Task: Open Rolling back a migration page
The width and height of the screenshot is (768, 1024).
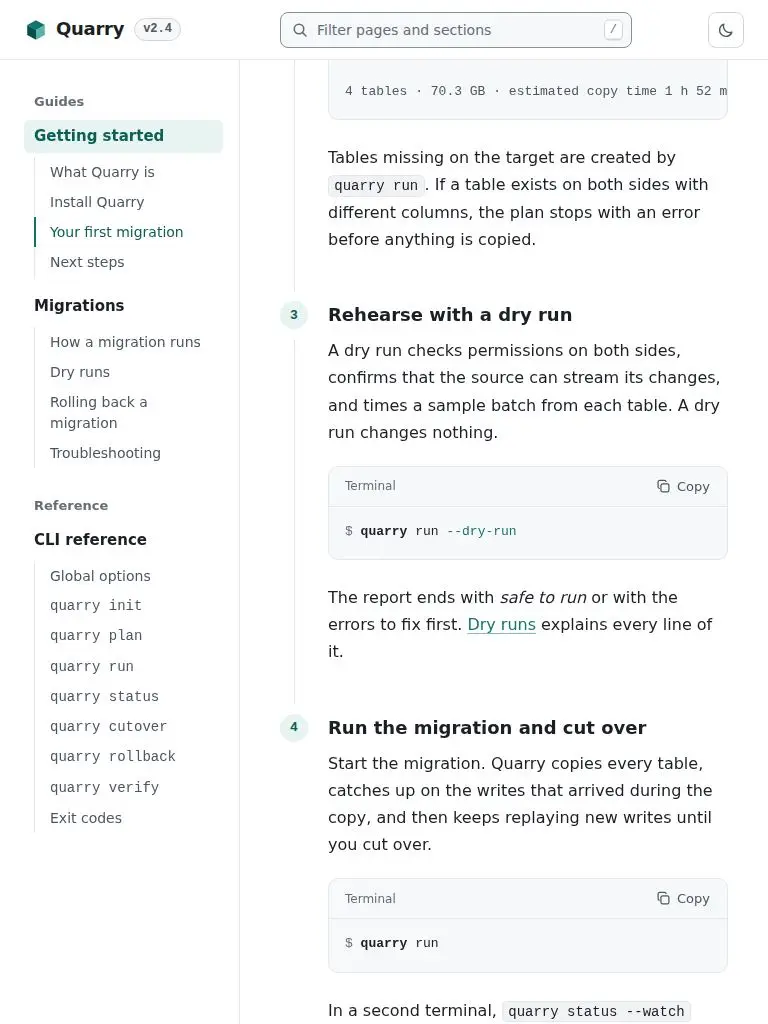Action: [x=99, y=412]
